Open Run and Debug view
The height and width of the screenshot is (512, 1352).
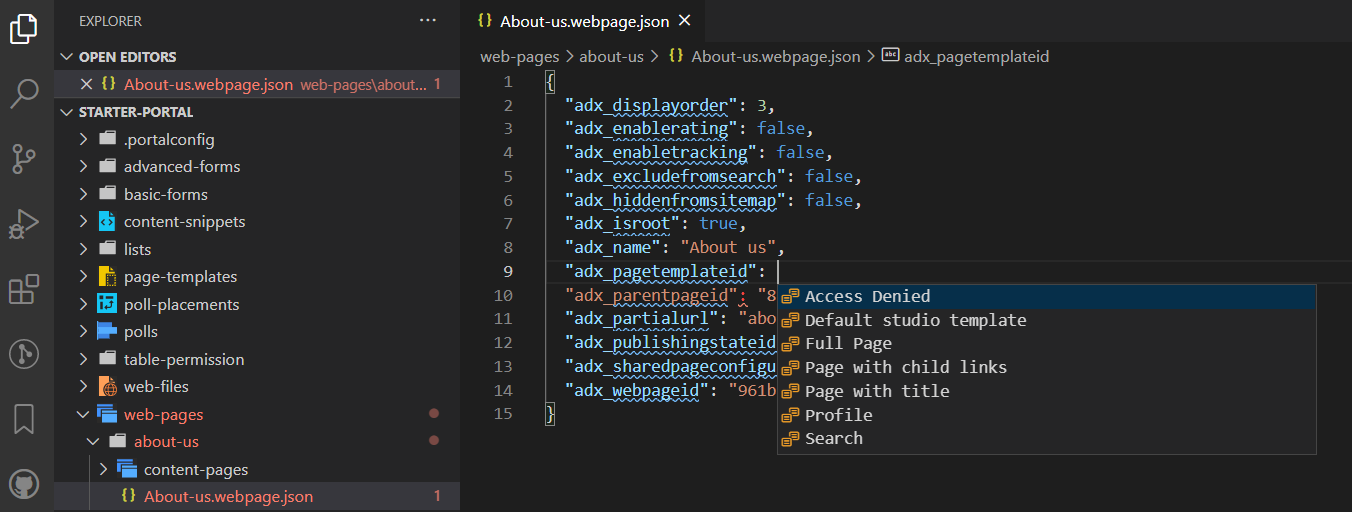click(x=25, y=224)
